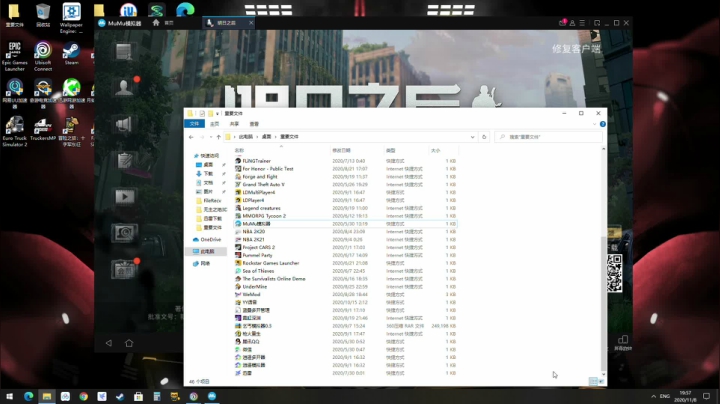
Task: Click the MuMu emulator home icon
Action: tap(156, 22)
